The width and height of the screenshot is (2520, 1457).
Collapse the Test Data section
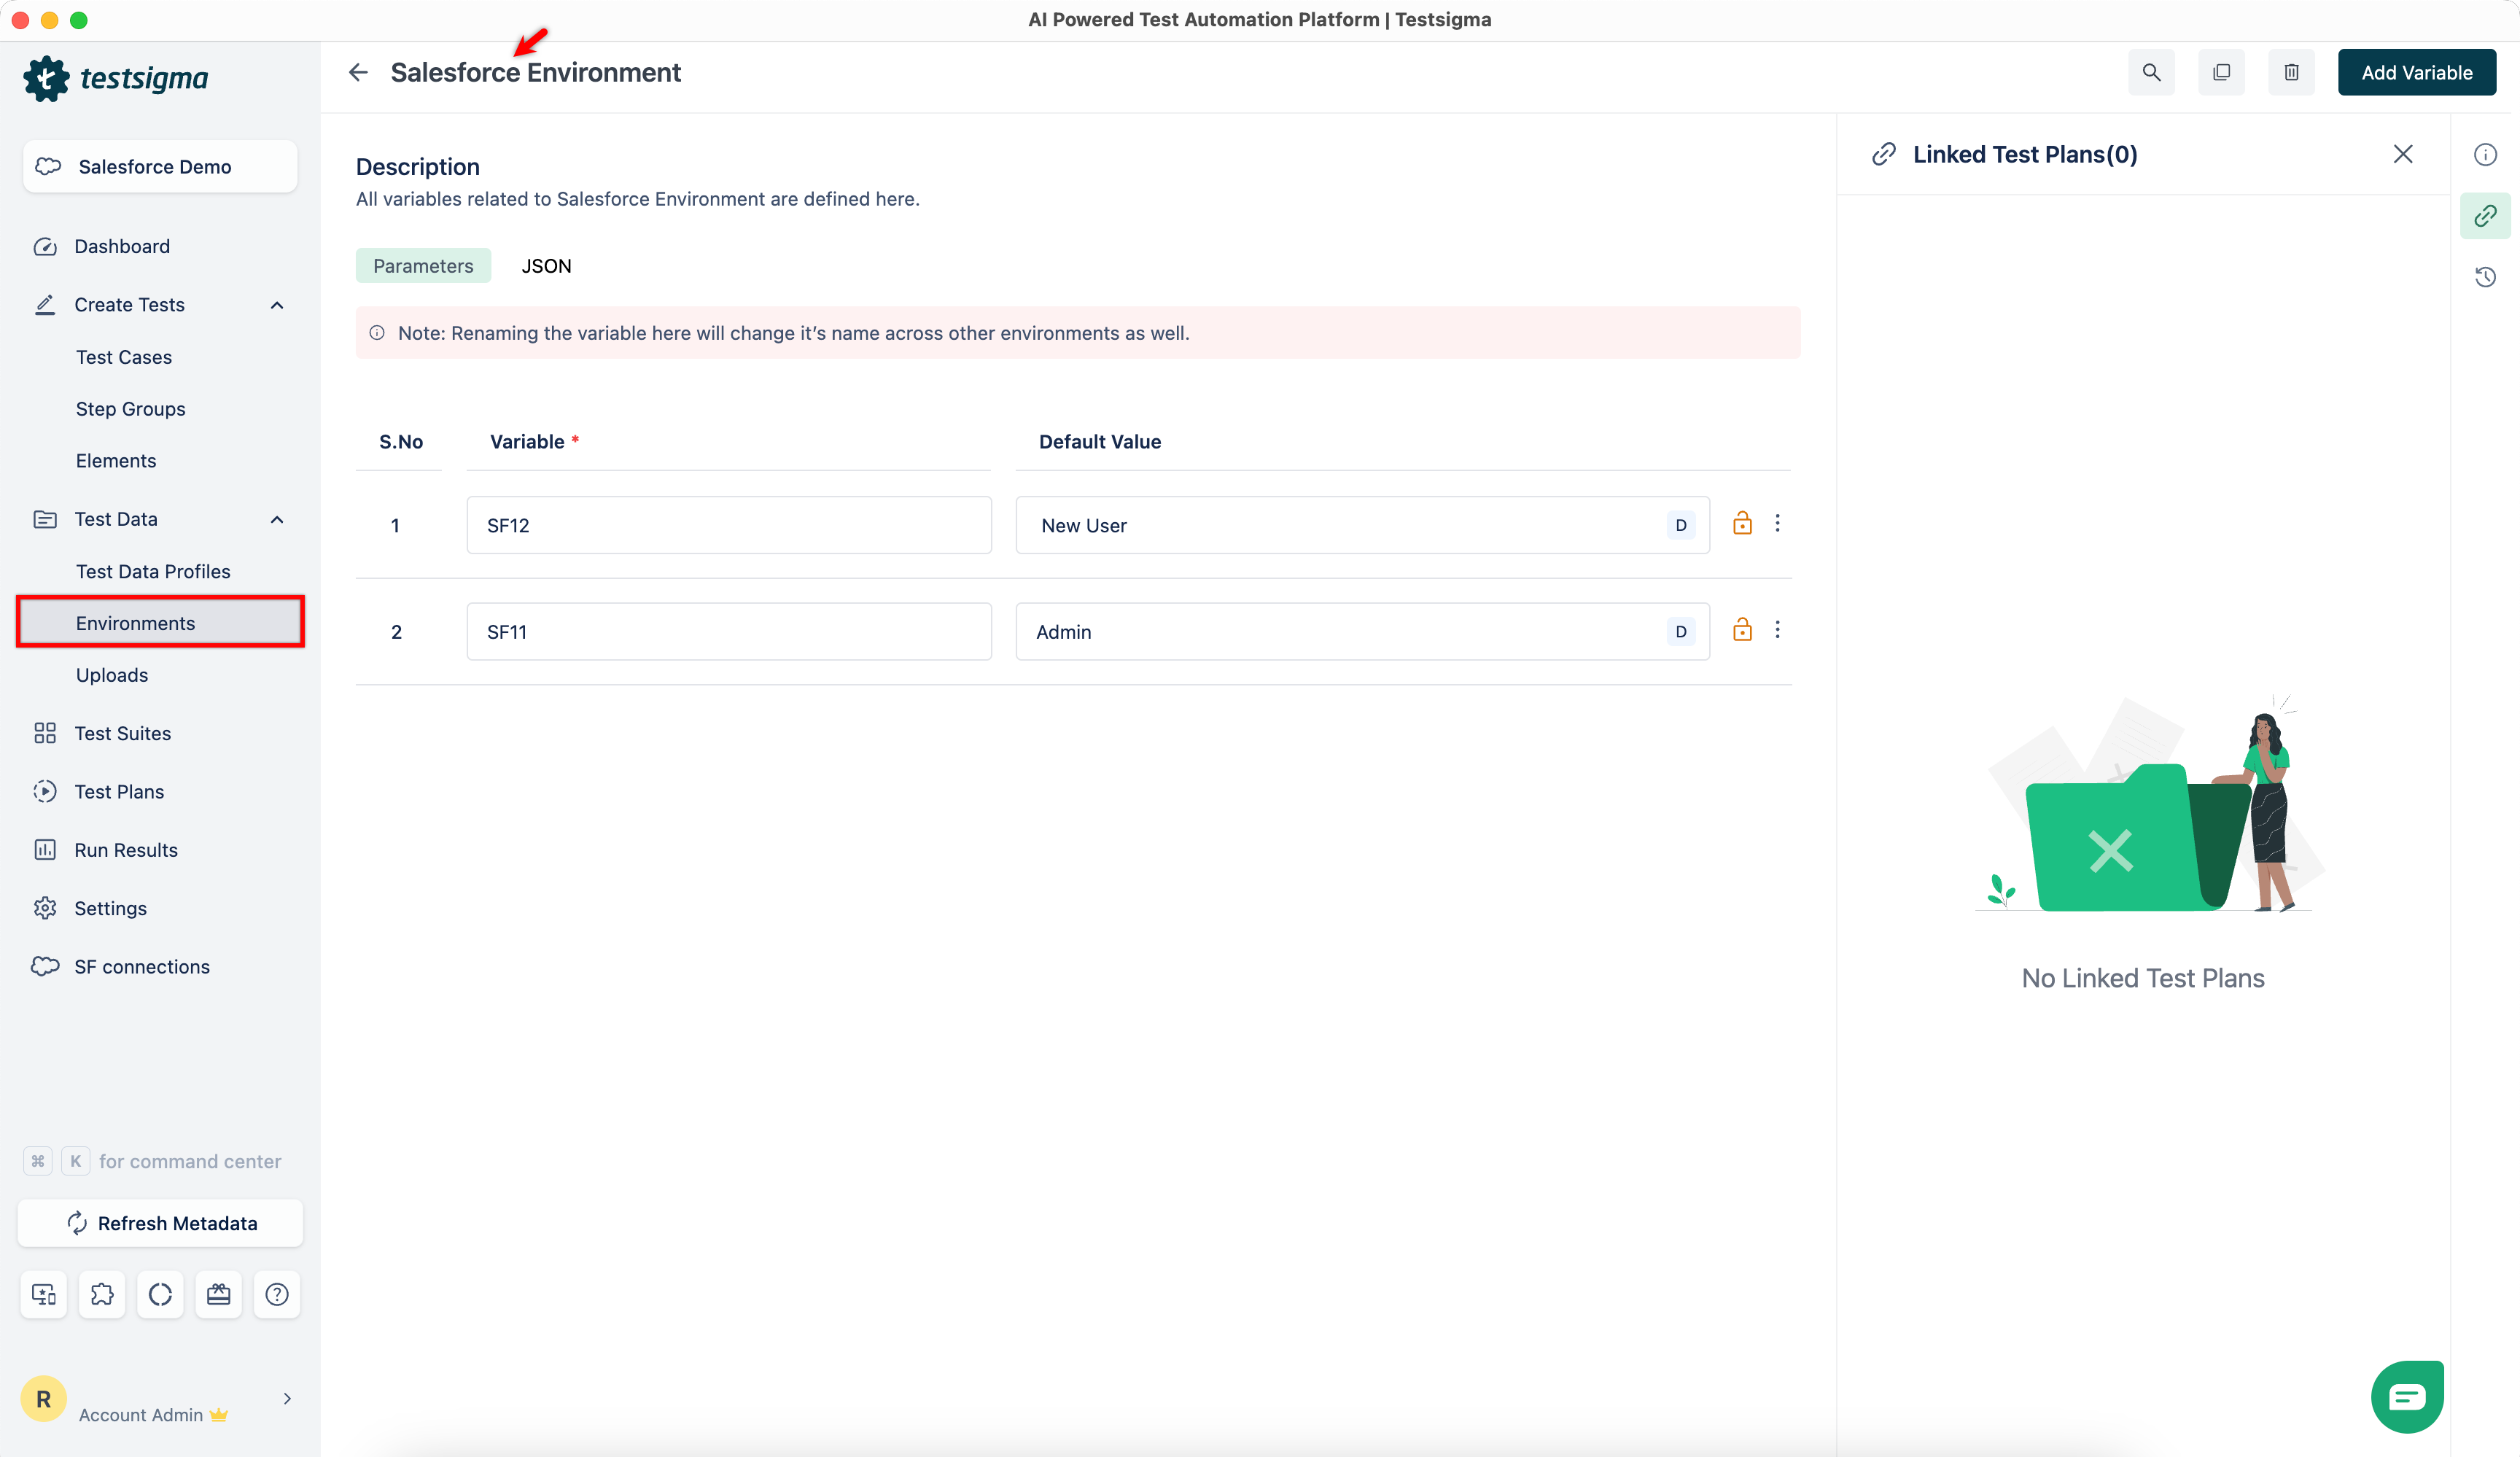(x=277, y=519)
